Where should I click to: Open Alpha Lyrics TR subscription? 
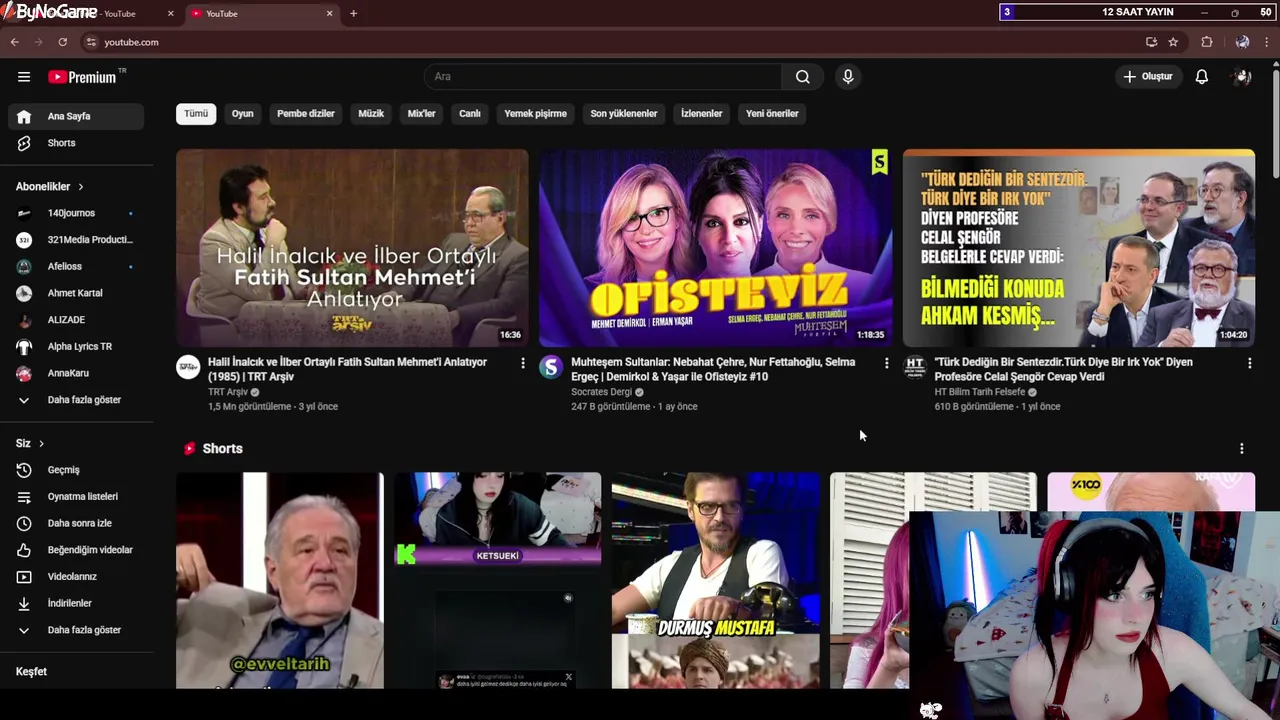[76, 347]
